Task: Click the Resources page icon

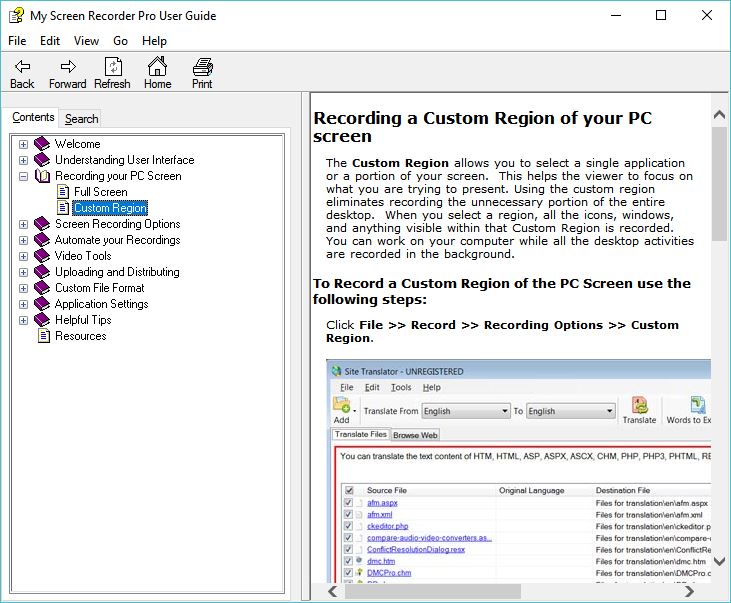Action: [x=43, y=336]
